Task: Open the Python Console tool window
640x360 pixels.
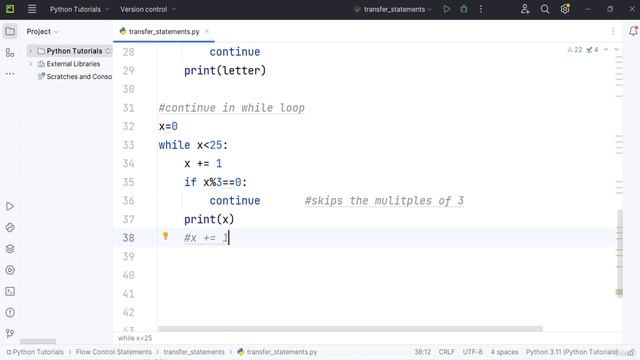Action: [10, 228]
